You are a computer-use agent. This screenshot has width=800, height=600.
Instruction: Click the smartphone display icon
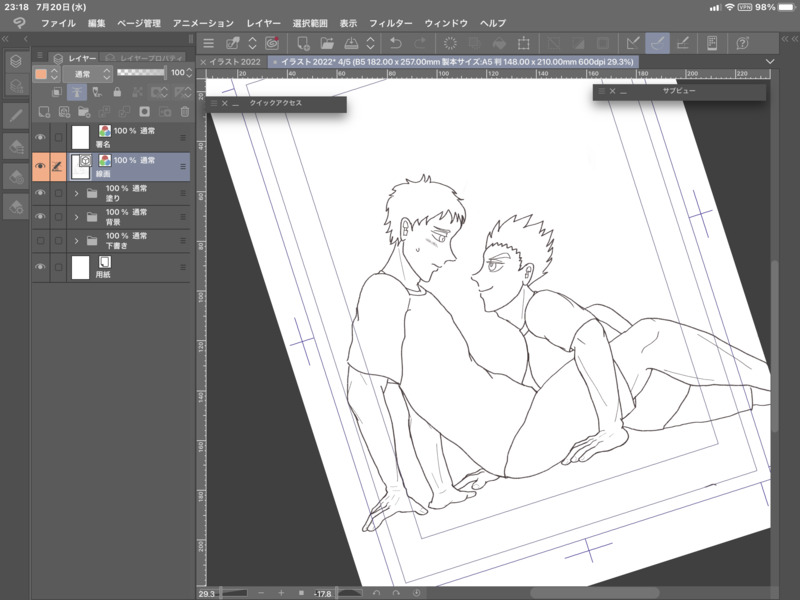(x=712, y=43)
